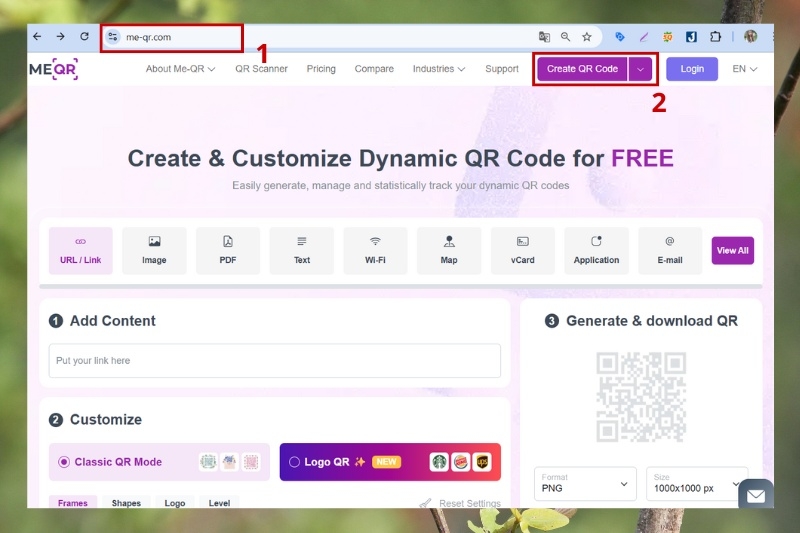Click the purple pen extension icon
The width and height of the screenshot is (800, 533).
643,37
